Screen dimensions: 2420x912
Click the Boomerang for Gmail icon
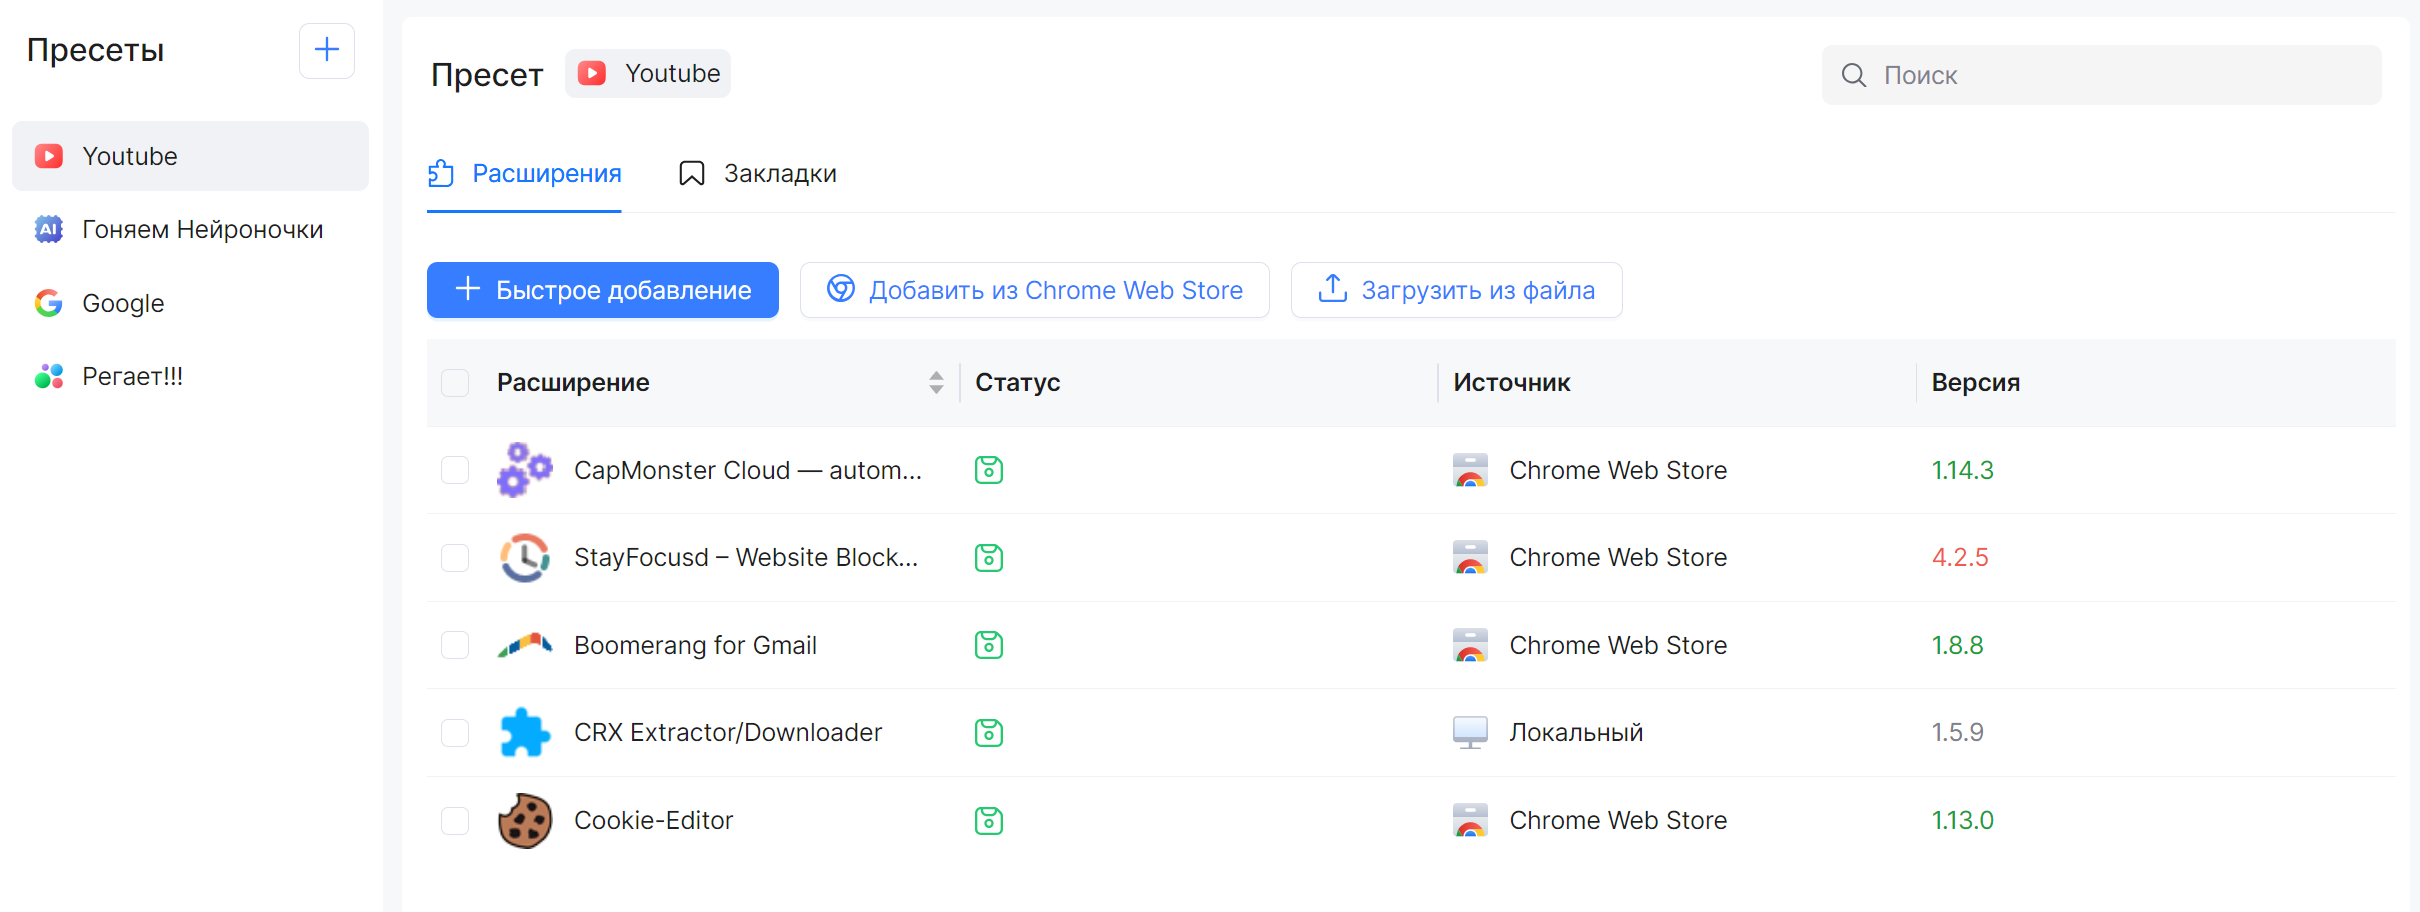click(x=525, y=646)
